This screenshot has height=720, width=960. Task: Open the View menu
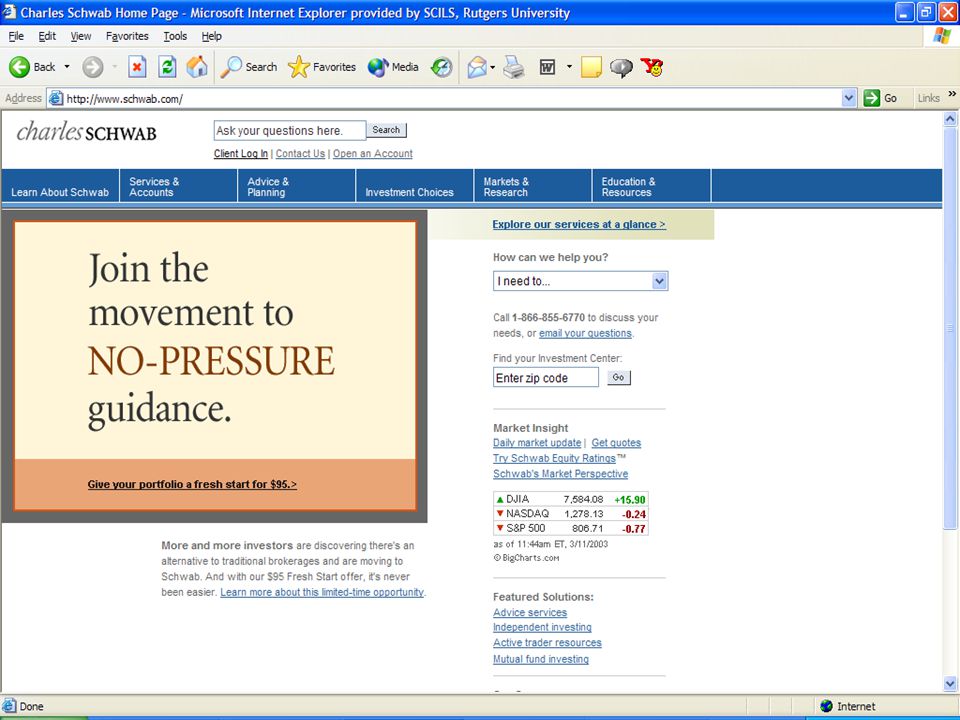coord(81,36)
